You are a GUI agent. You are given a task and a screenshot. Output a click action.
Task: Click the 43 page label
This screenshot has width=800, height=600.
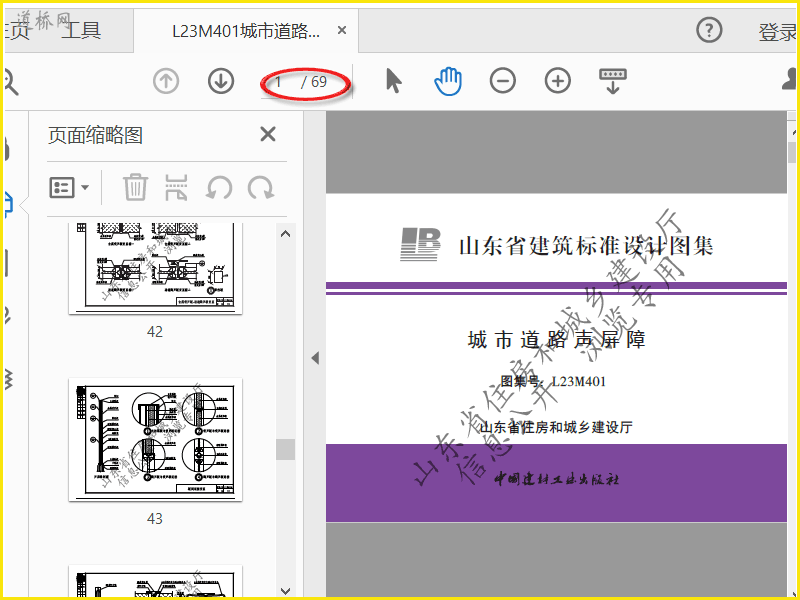pos(155,519)
